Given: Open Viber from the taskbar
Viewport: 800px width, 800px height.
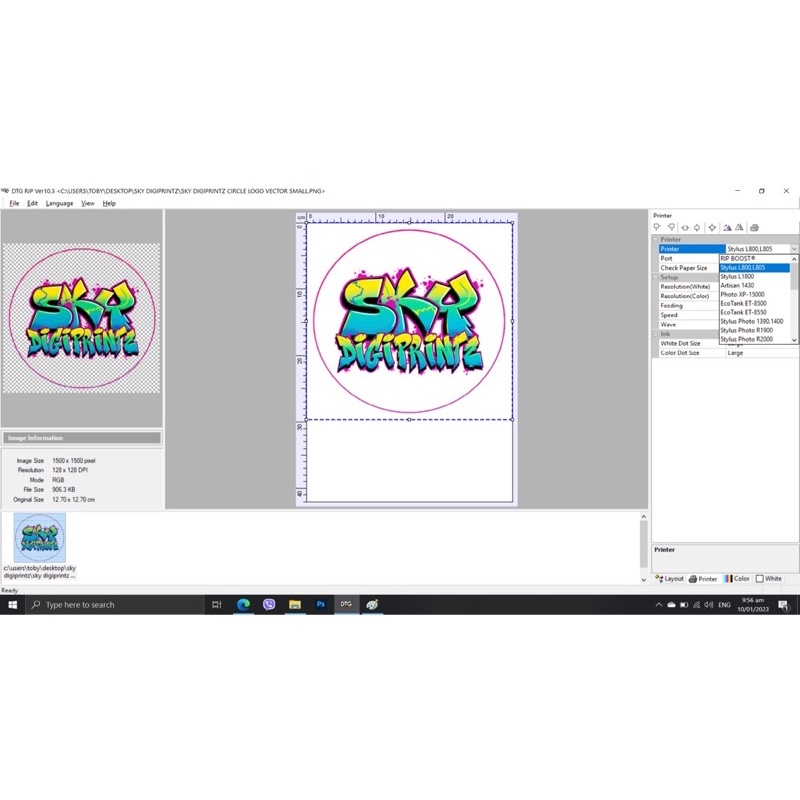Looking at the screenshot, I should 269,605.
